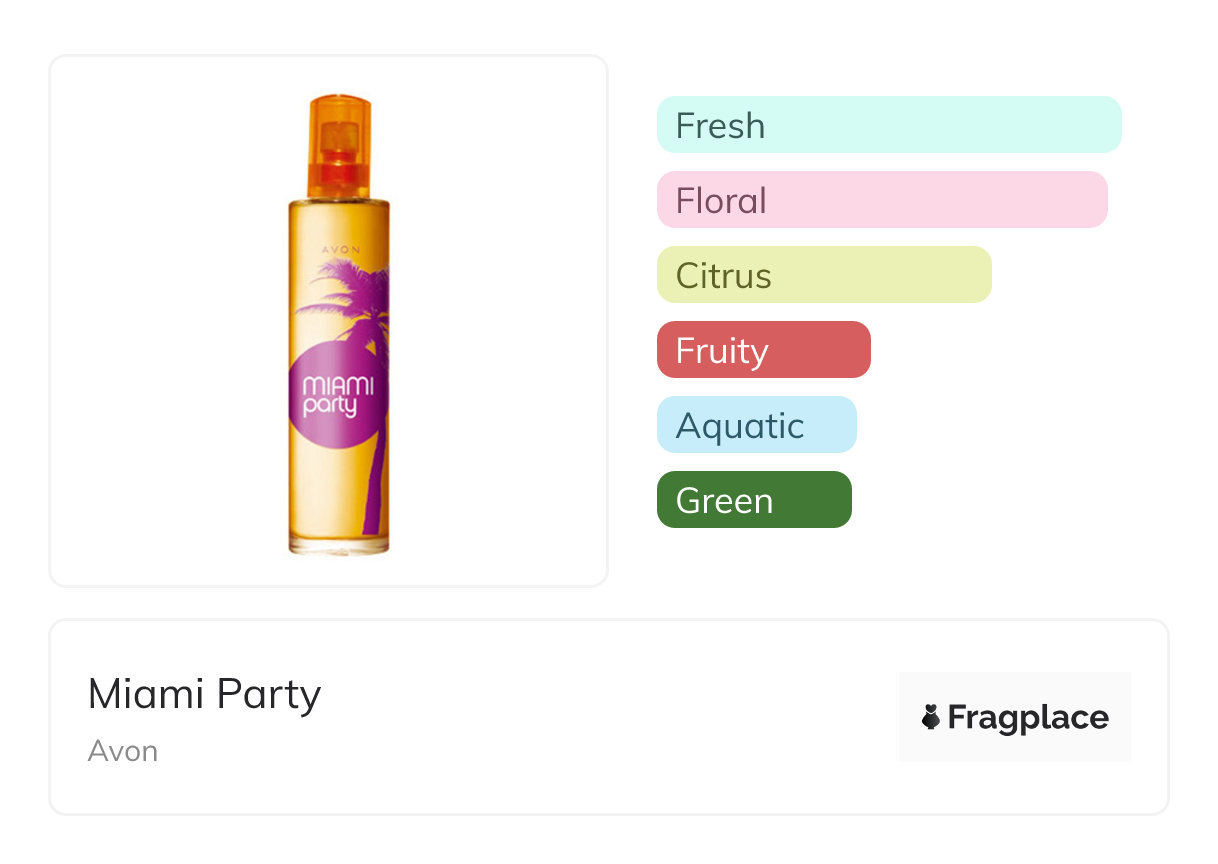Click the Fragplace wordmark text
The height and width of the screenshot is (864, 1218).
pos(1028,717)
